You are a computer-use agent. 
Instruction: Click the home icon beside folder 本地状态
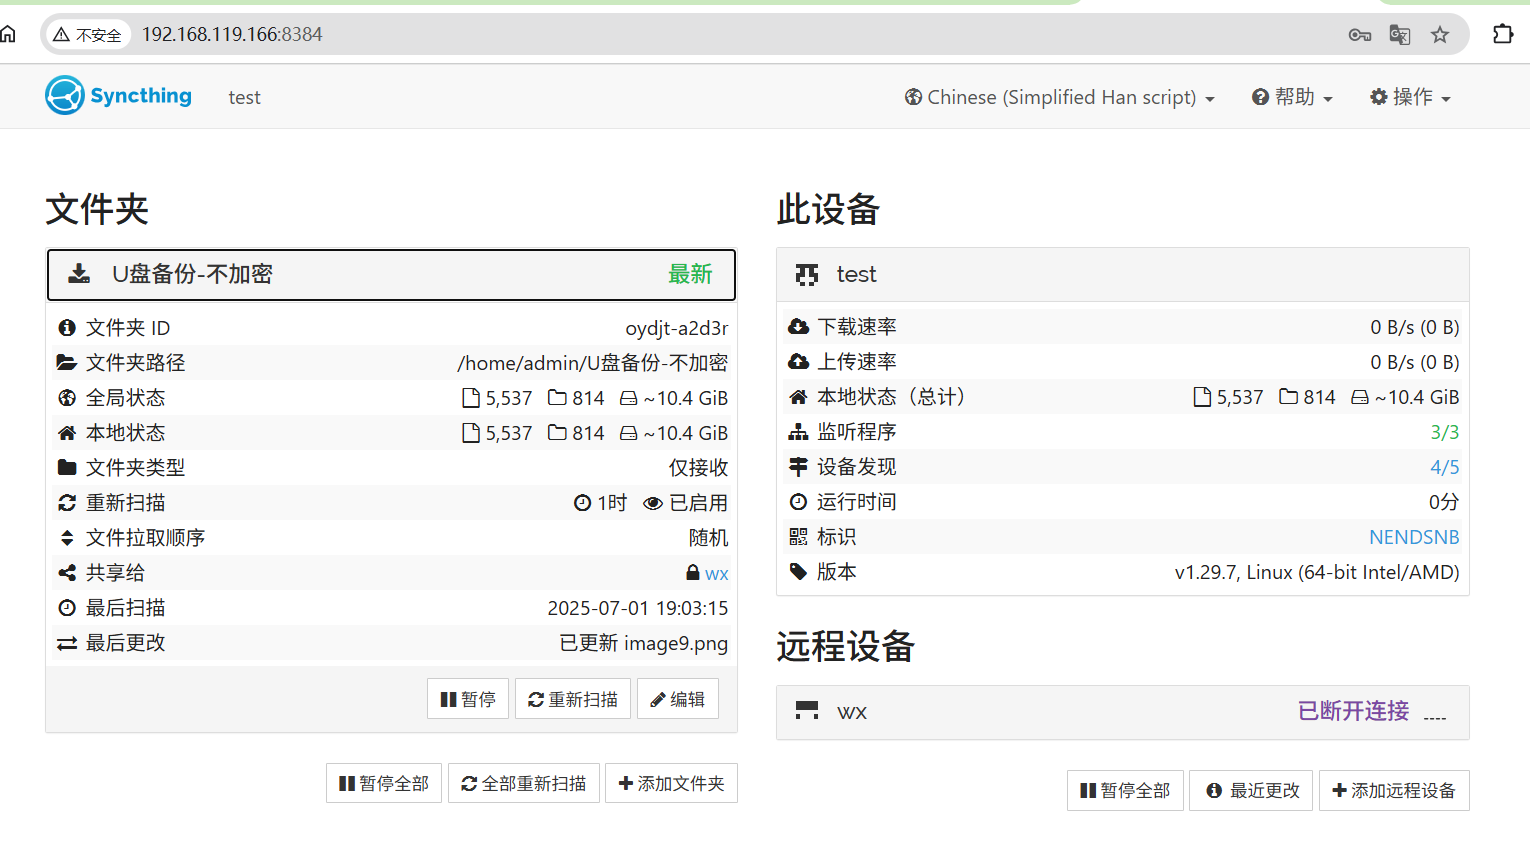(x=67, y=433)
